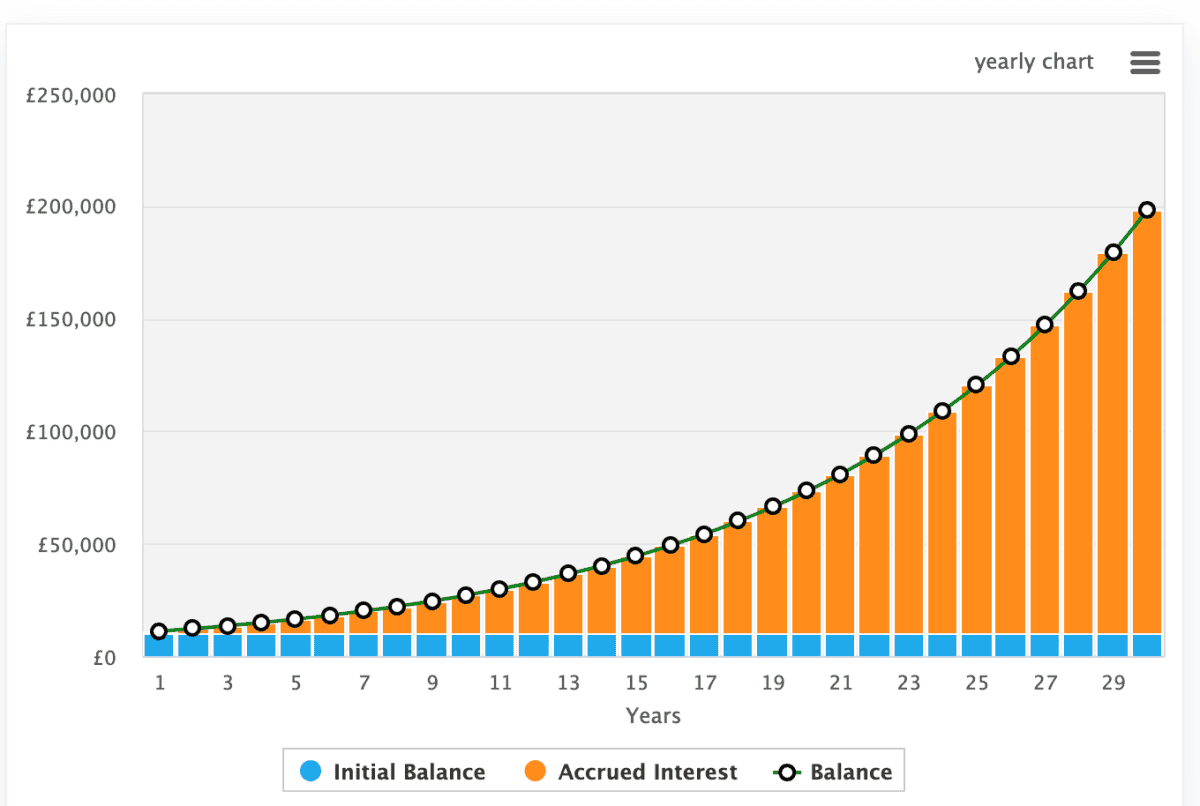The height and width of the screenshot is (806, 1200).
Task: Click the balance marker for year 15
Action: click(635, 555)
